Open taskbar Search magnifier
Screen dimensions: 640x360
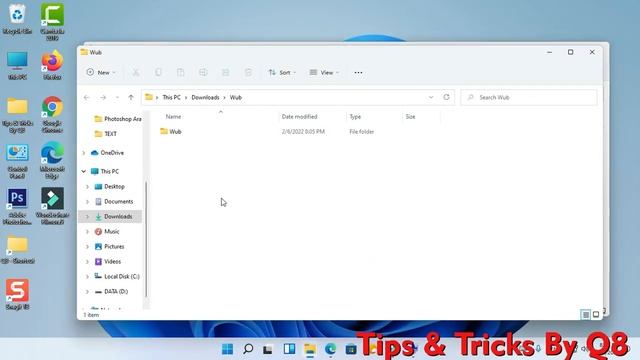click(x=248, y=349)
